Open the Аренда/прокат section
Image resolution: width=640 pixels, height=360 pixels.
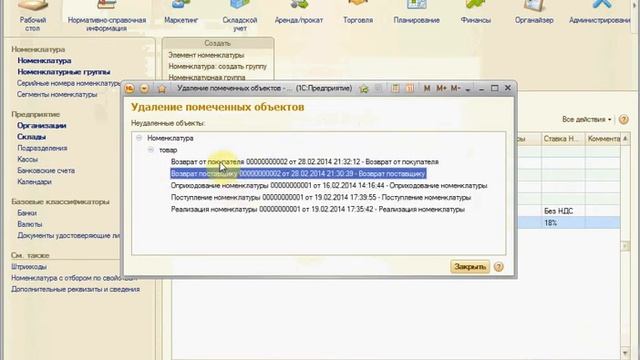(x=299, y=13)
